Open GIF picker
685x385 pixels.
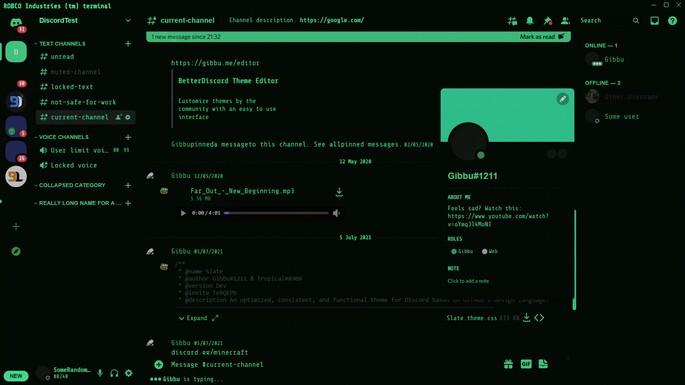click(526, 364)
